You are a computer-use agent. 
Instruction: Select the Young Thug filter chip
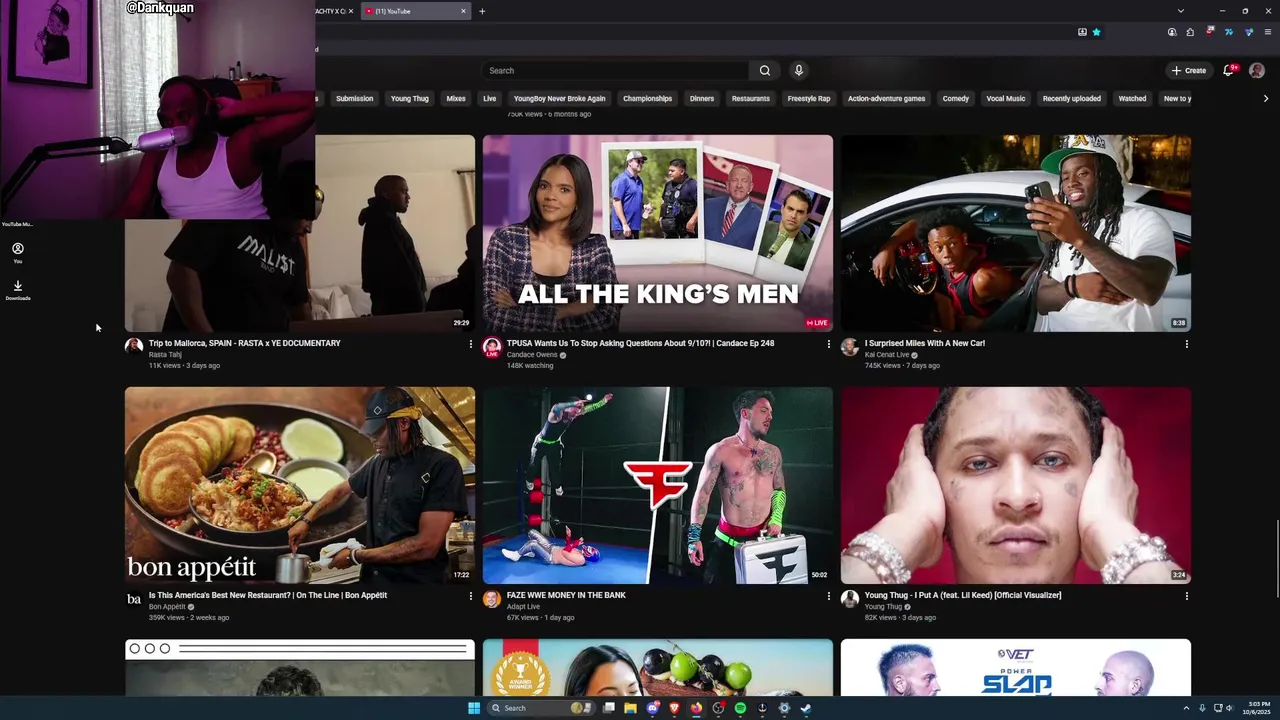(410, 98)
